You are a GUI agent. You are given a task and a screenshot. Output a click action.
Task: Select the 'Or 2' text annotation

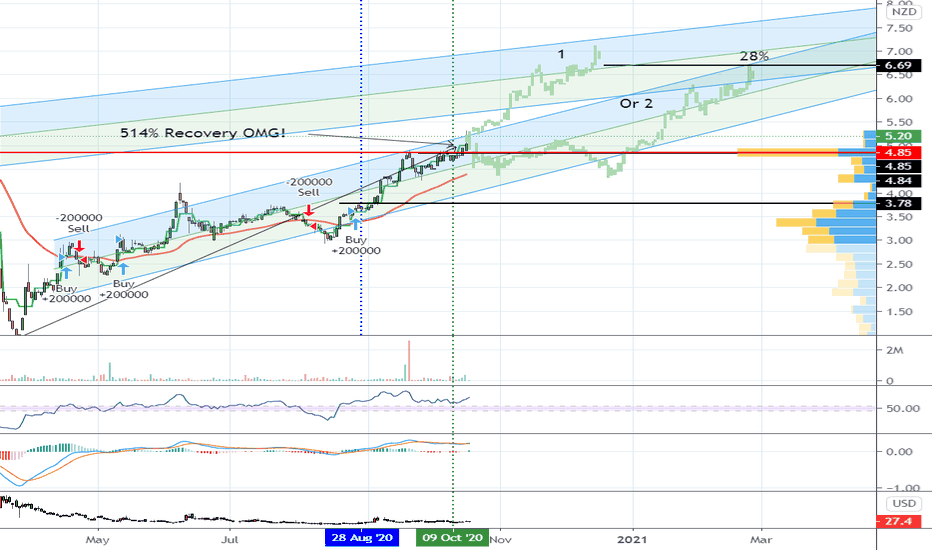pos(636,103)
